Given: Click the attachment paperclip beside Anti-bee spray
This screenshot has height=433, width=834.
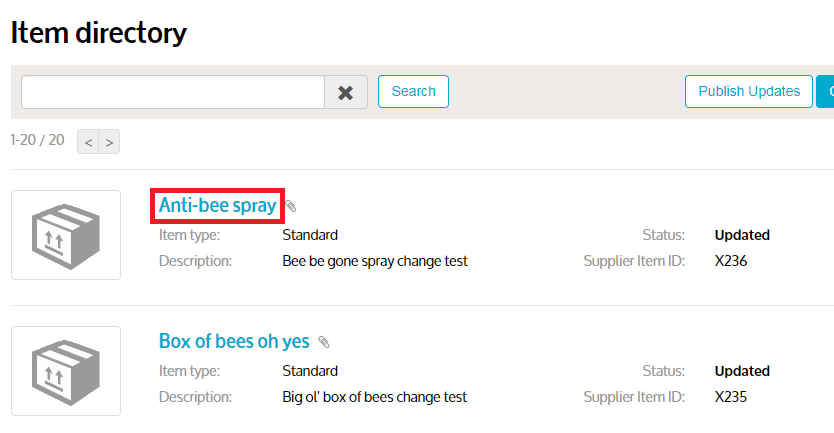Looking at the screenshot, I should click(x=291, y=206).
